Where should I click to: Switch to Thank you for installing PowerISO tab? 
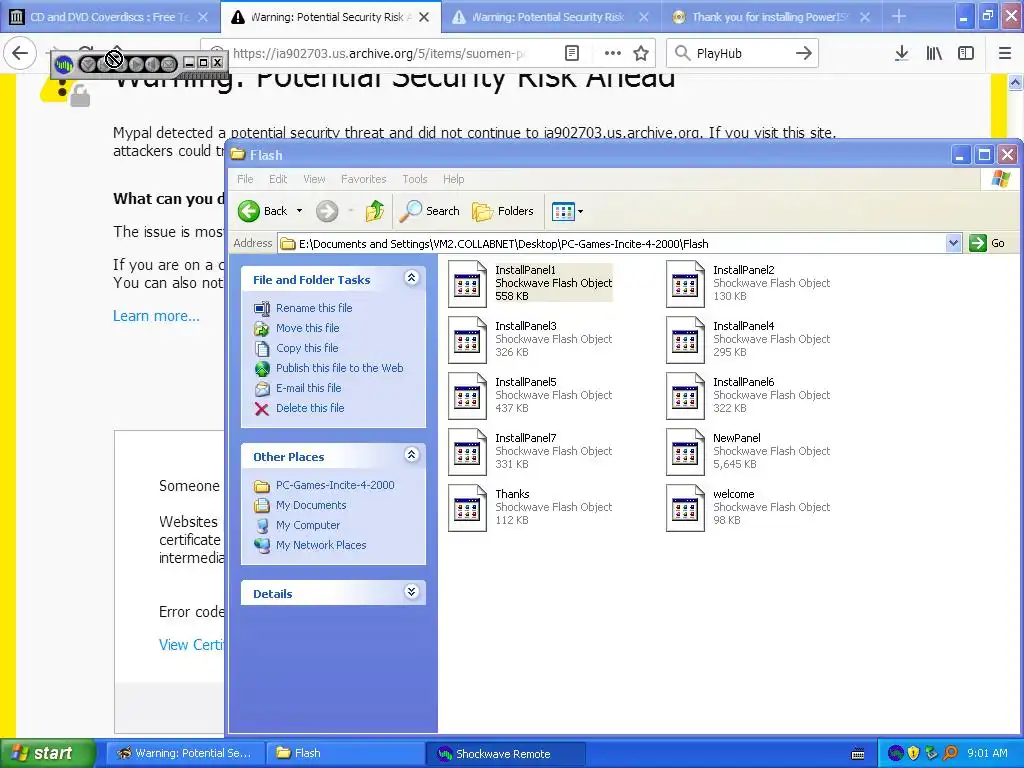pyautogui.click(x=771, y=17)
